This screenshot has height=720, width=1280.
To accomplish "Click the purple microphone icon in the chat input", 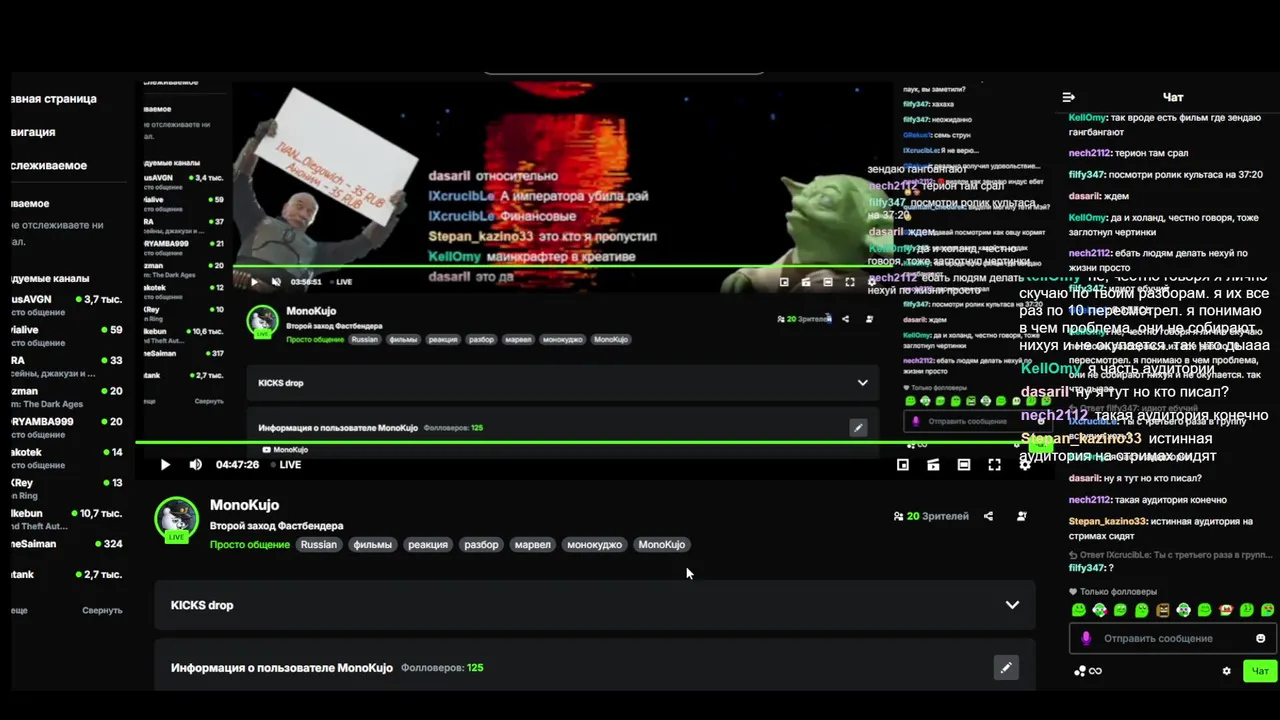I will [x=1086, y=638].
